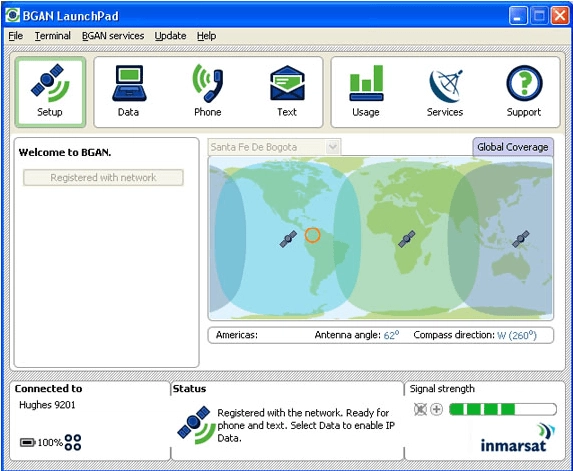The width and height of the screenshot is (573, 471).
Task: Click the Registered with network button
Action: tap(103, 178)
